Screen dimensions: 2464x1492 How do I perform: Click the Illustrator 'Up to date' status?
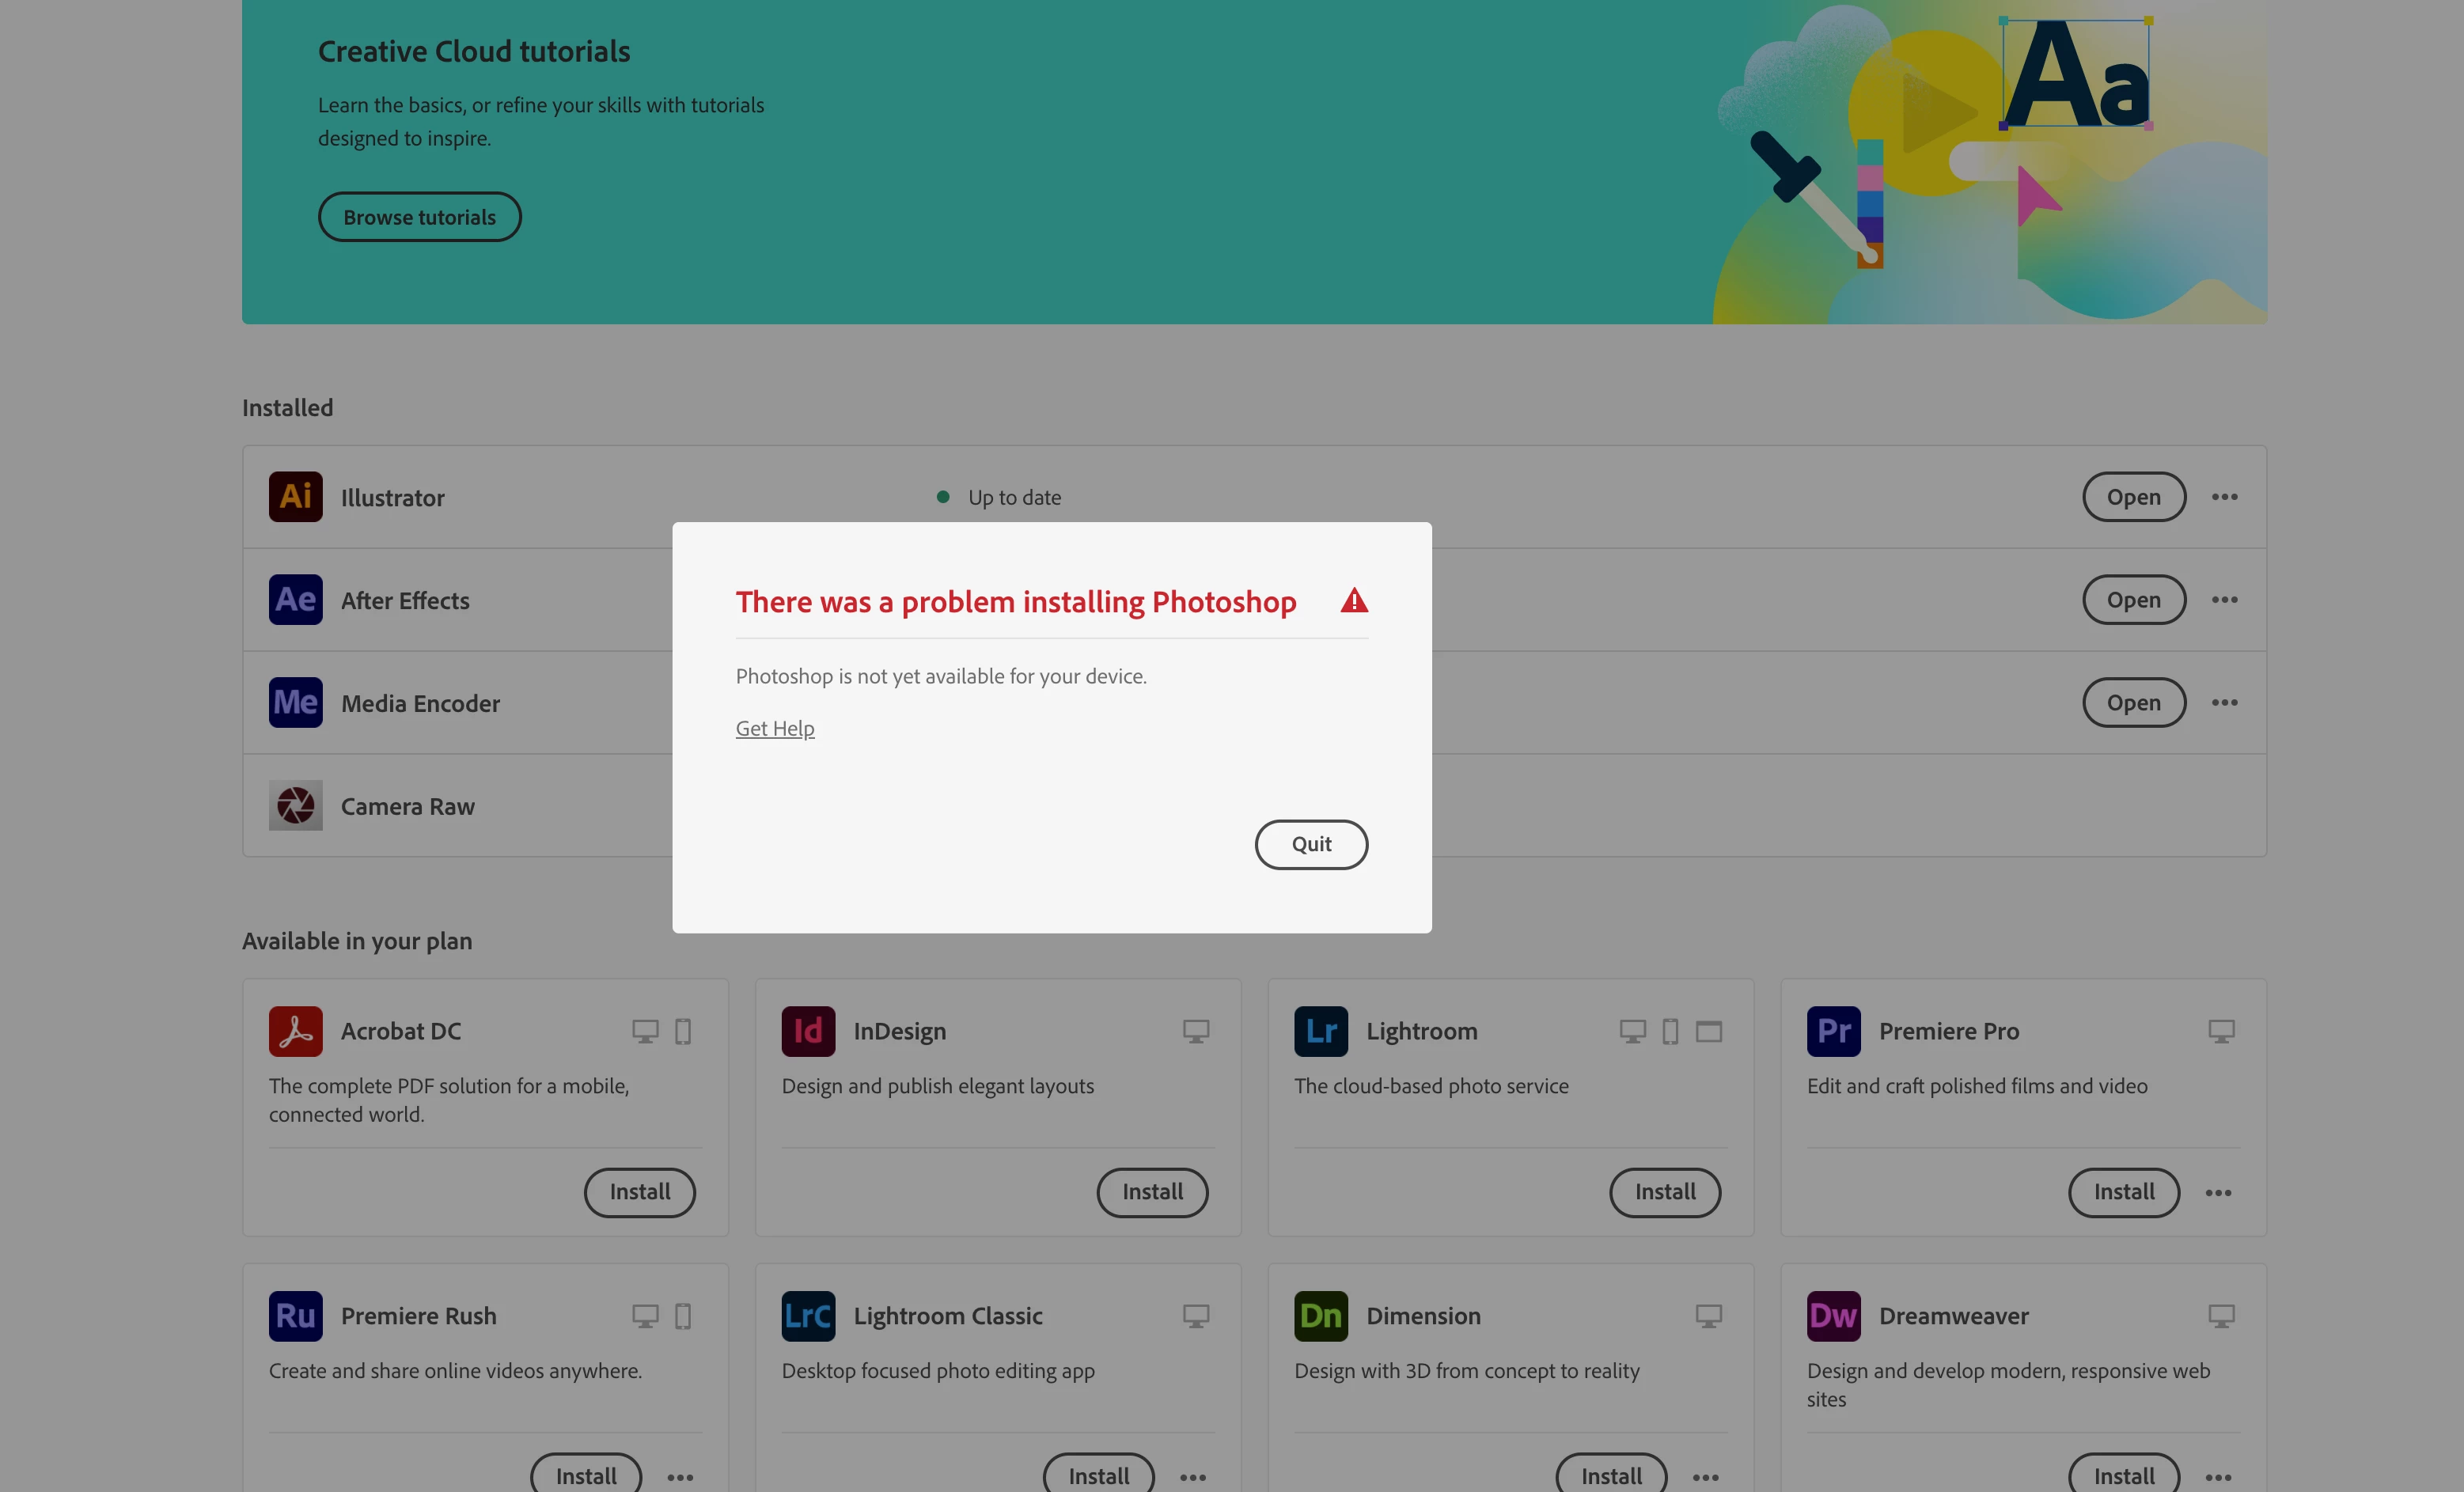(999, 497)
